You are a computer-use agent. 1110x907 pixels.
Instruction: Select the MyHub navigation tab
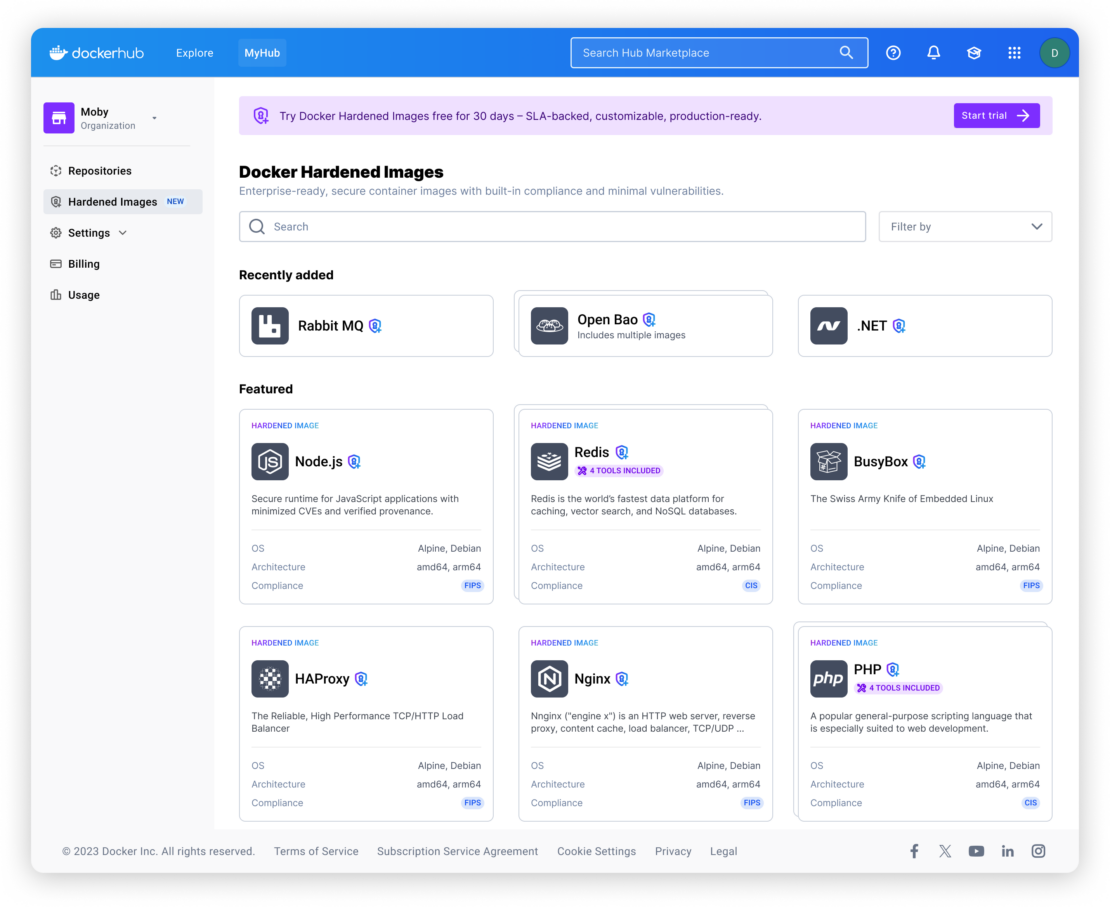point(261,52)
